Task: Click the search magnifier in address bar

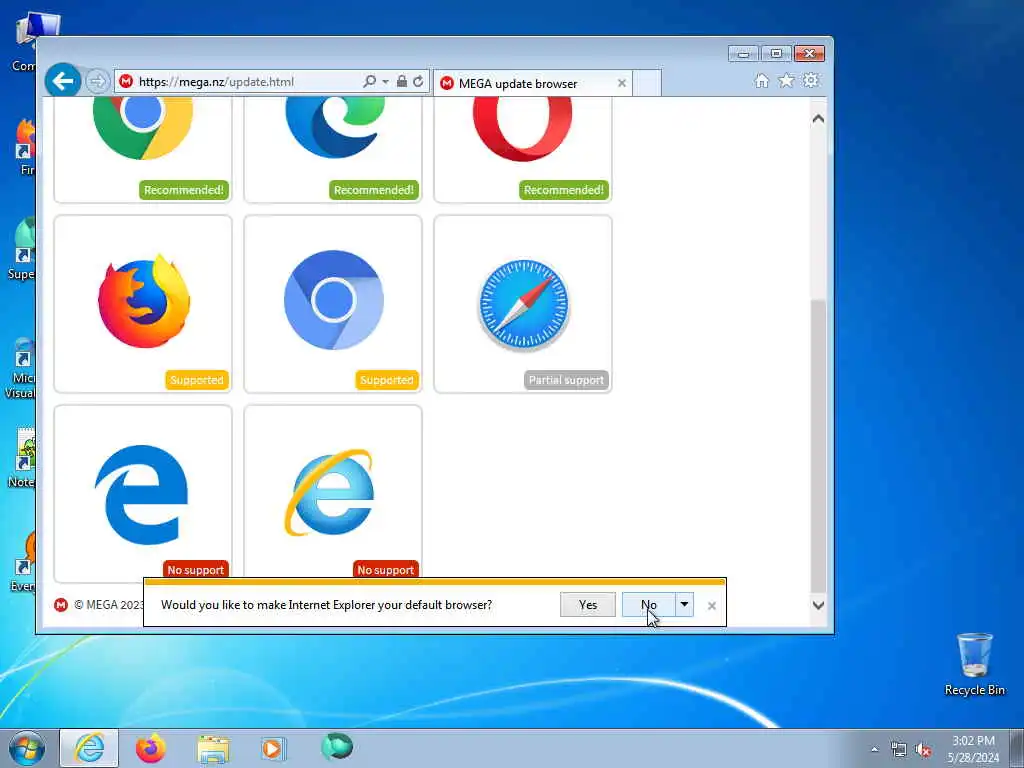Action: pyautogui.click(x=370, y=82)
